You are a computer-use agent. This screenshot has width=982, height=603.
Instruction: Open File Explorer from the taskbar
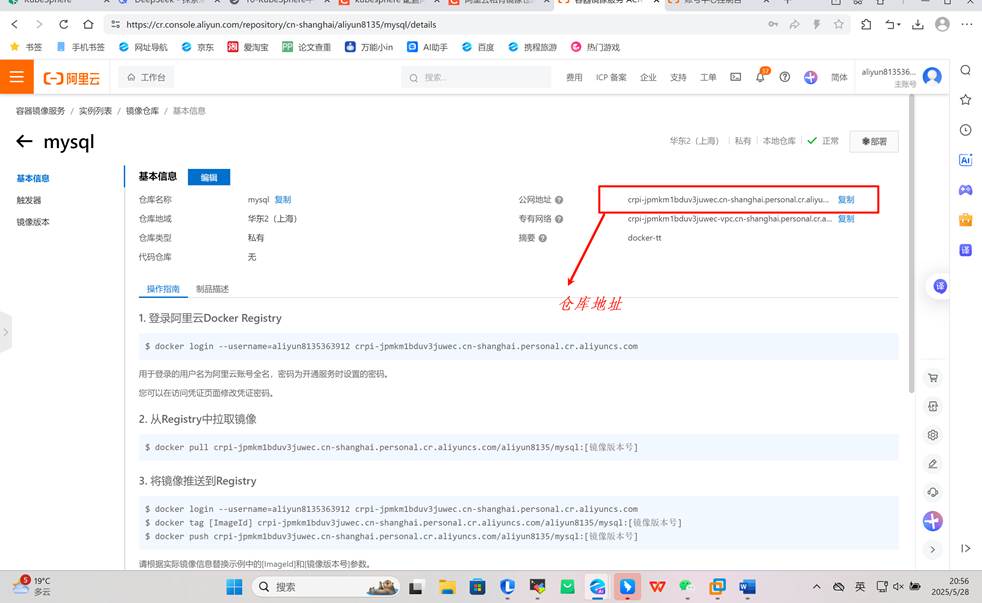(x=447, y=587)
